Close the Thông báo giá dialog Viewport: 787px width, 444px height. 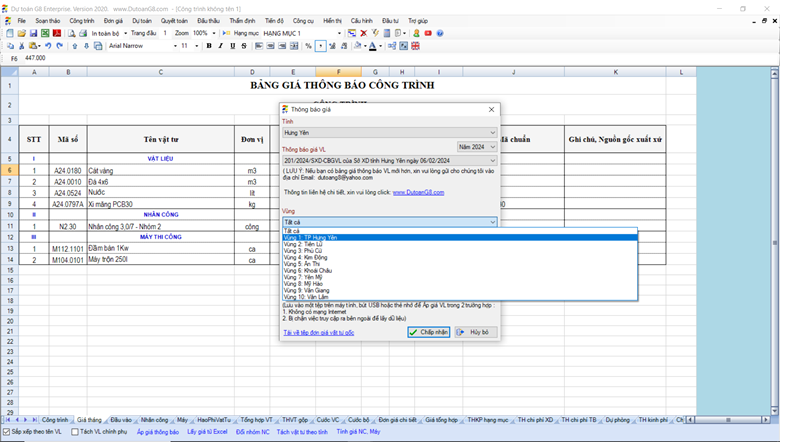(491, 109)
